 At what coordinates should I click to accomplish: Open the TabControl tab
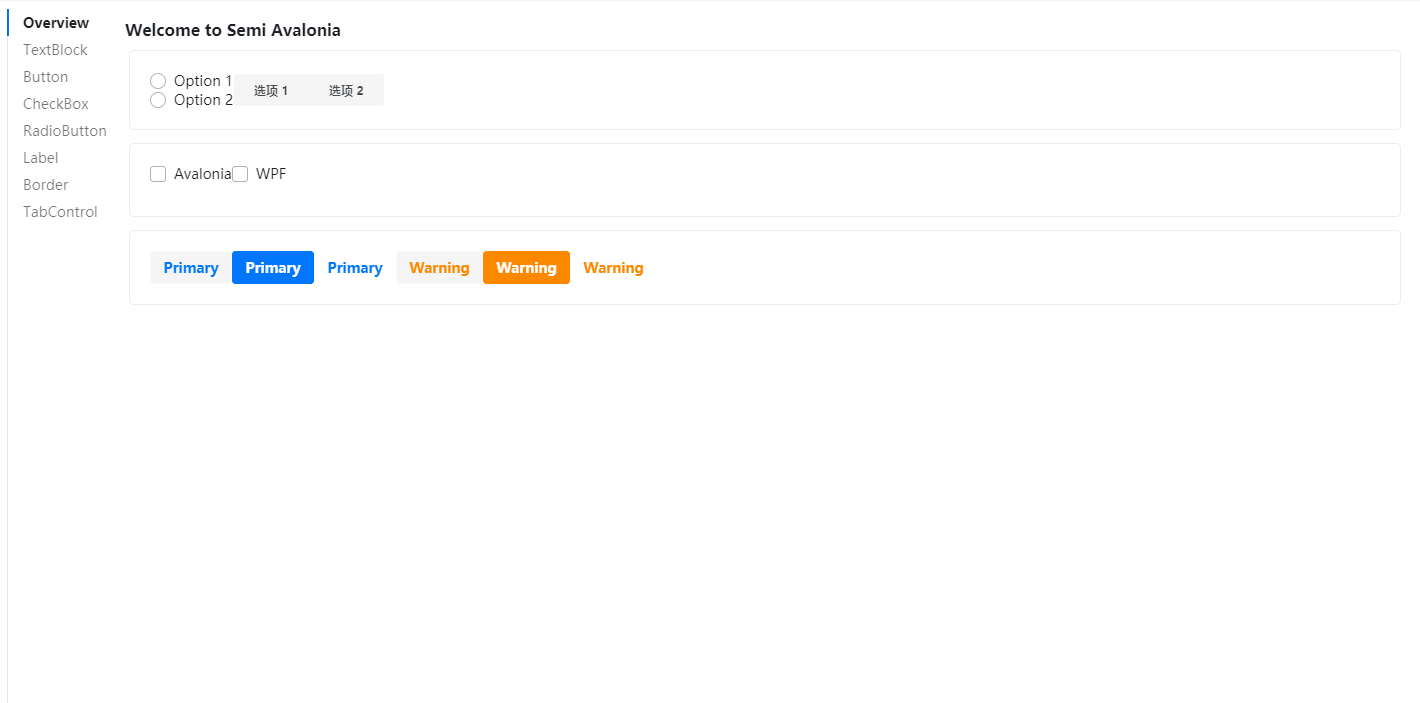coord(60,212)
